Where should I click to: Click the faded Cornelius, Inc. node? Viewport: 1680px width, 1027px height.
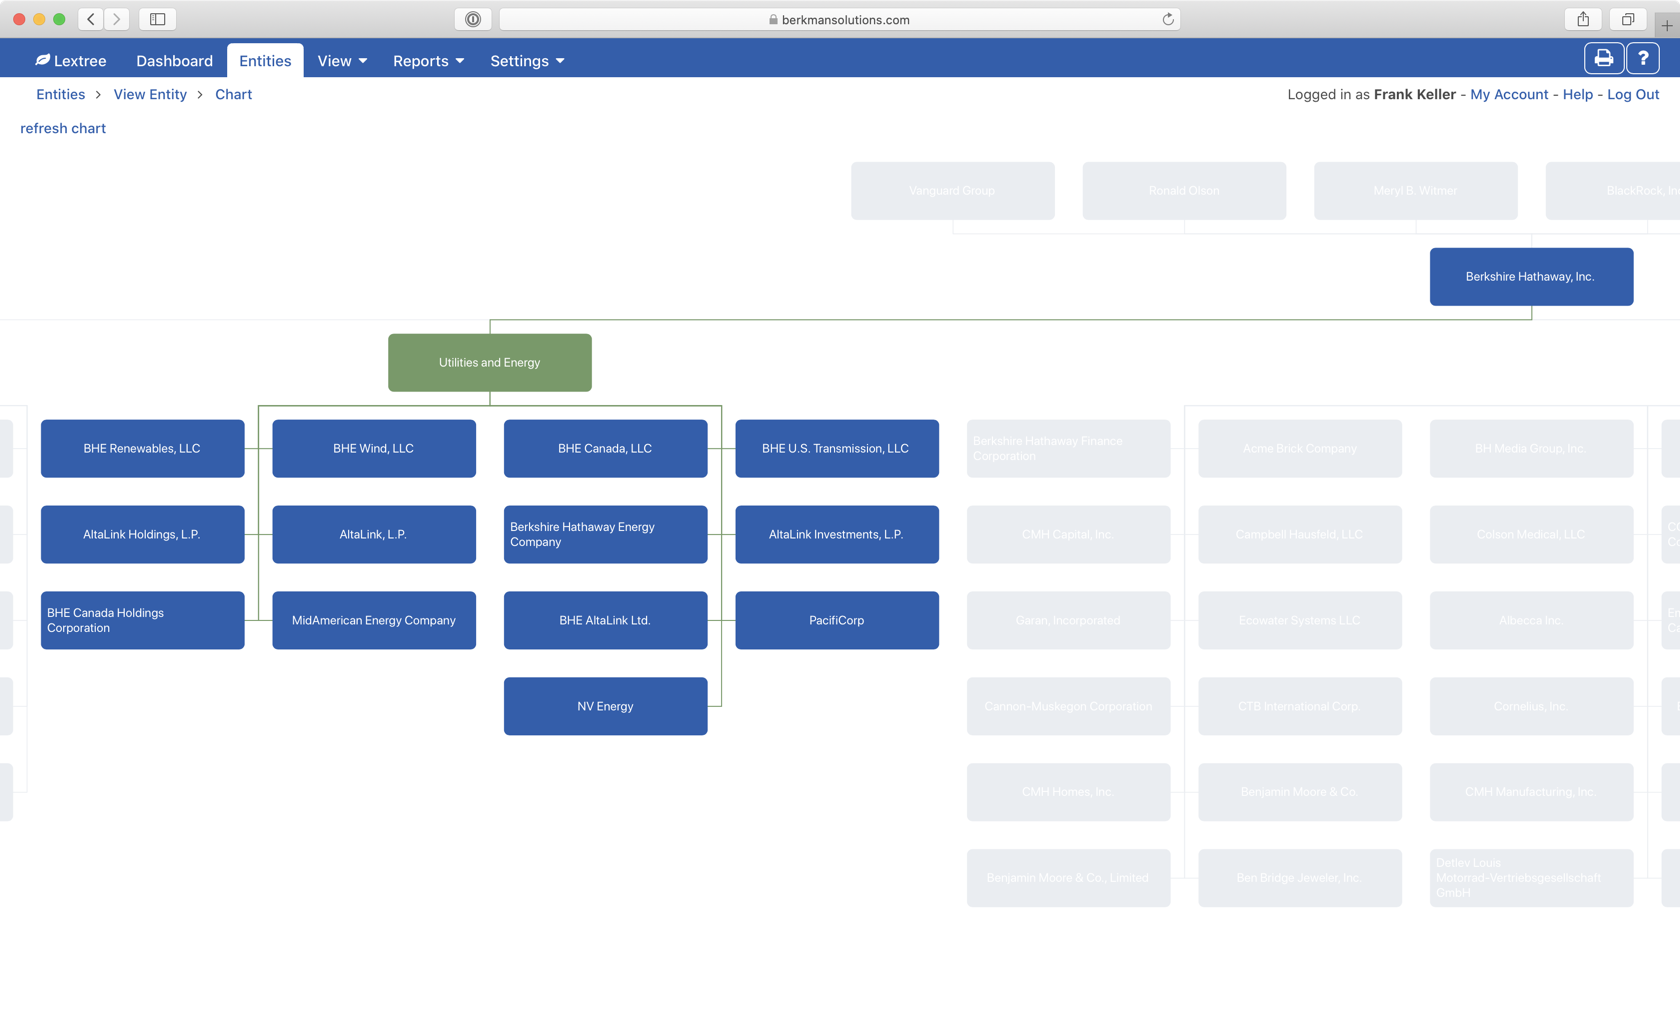(x=1531, y=707)
